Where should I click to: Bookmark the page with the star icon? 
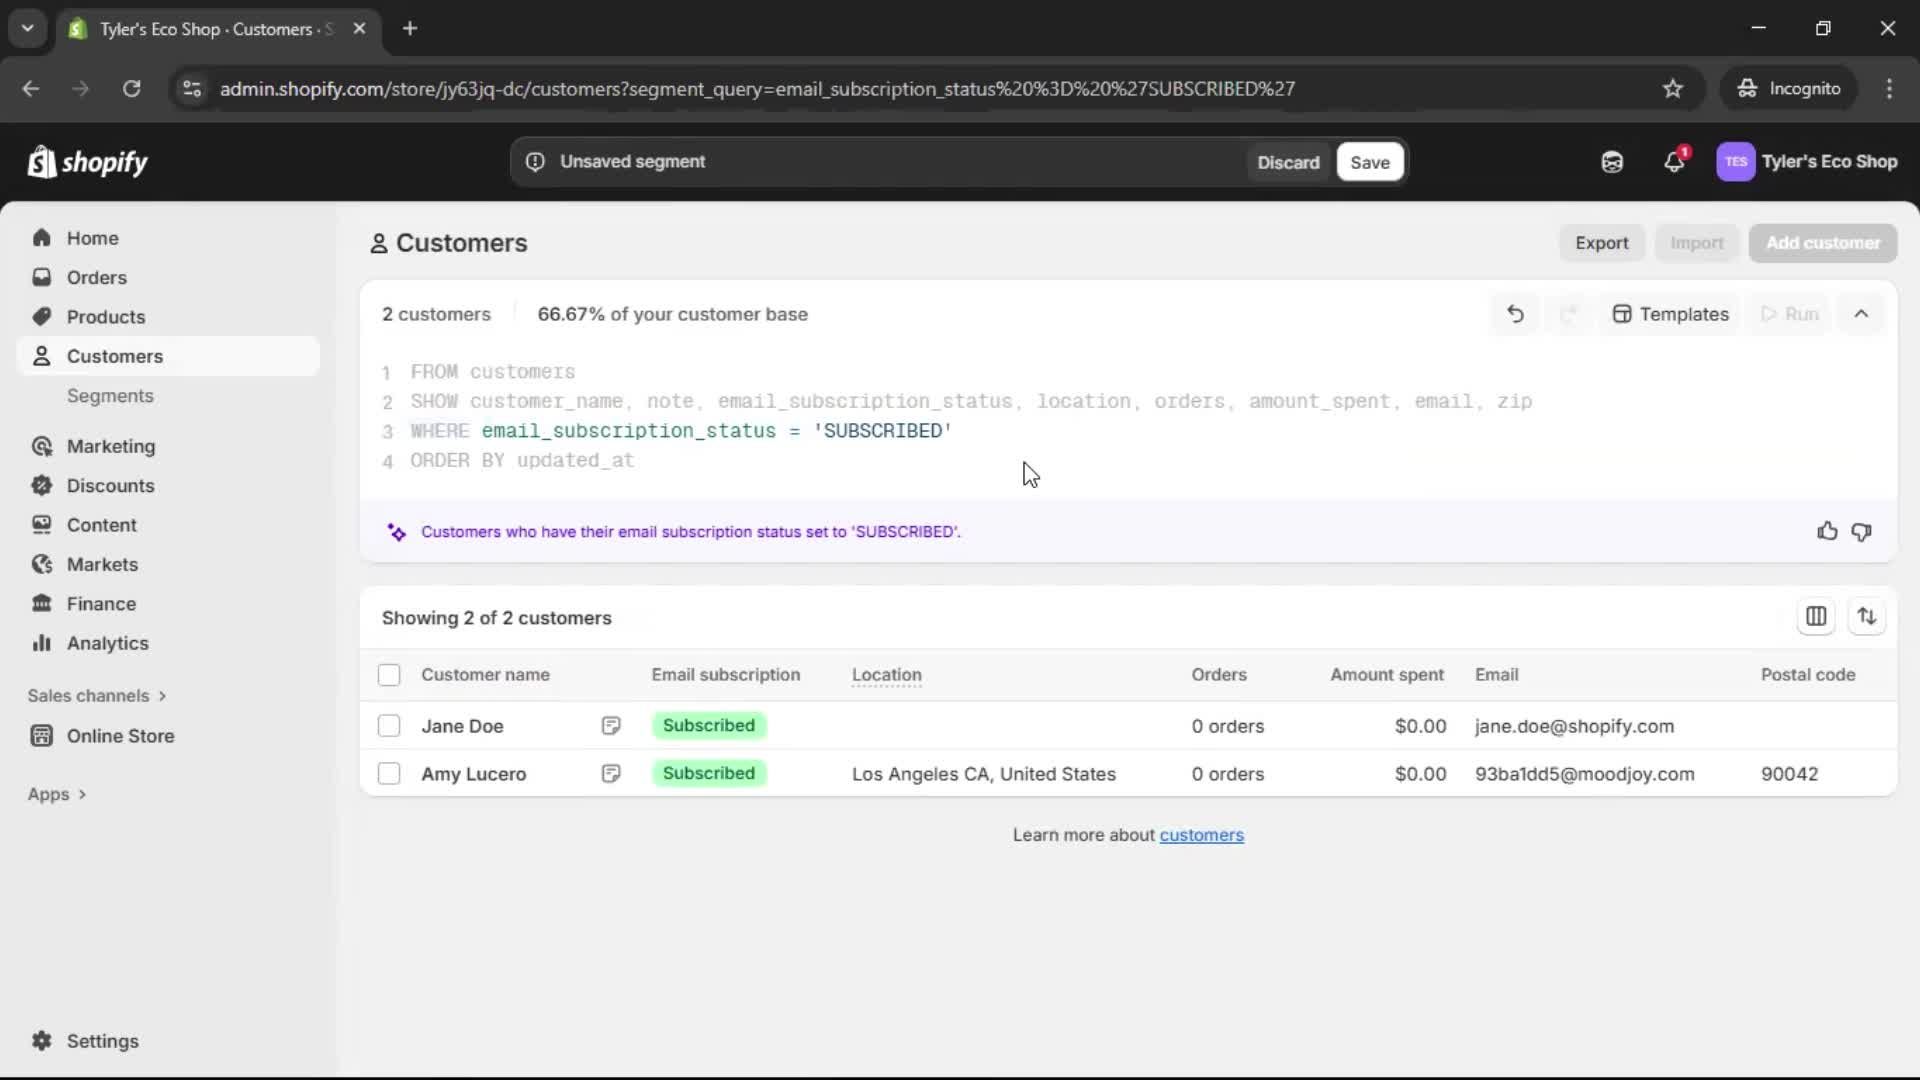[x=1673, y=88]
